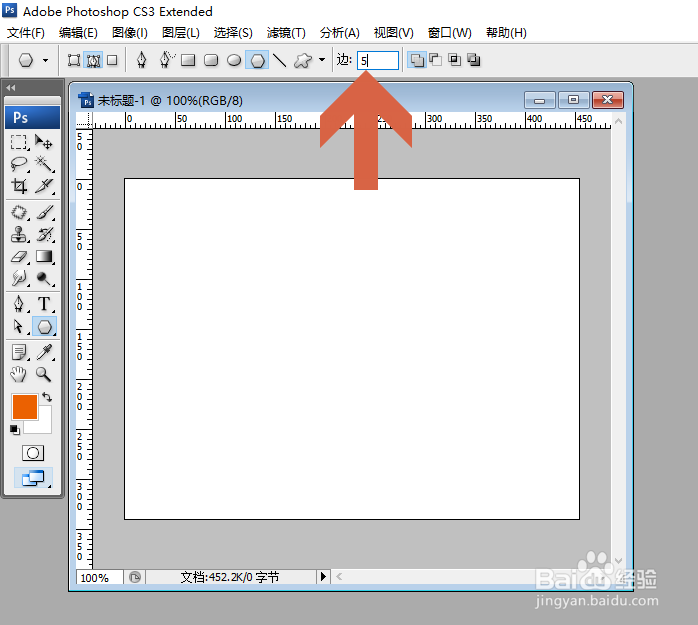Pick the Rounded Rectangle shape in options bar
Image resolution: width=698 pixels, height=625 pixels.
pyautogui.click(x=211, y=60)
